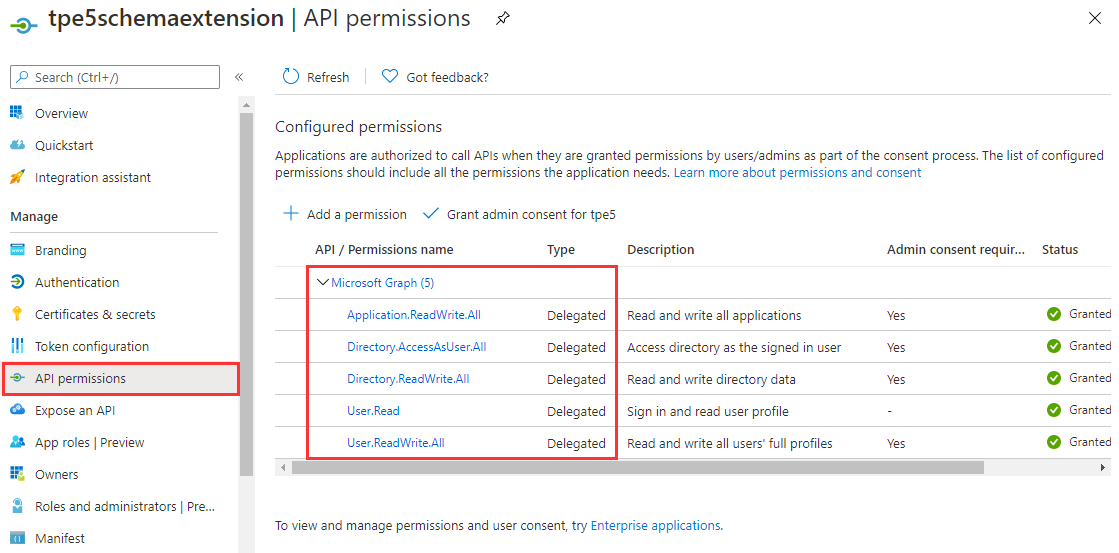
Task: Click the pin icon next to page title
Action: [502, 19]
